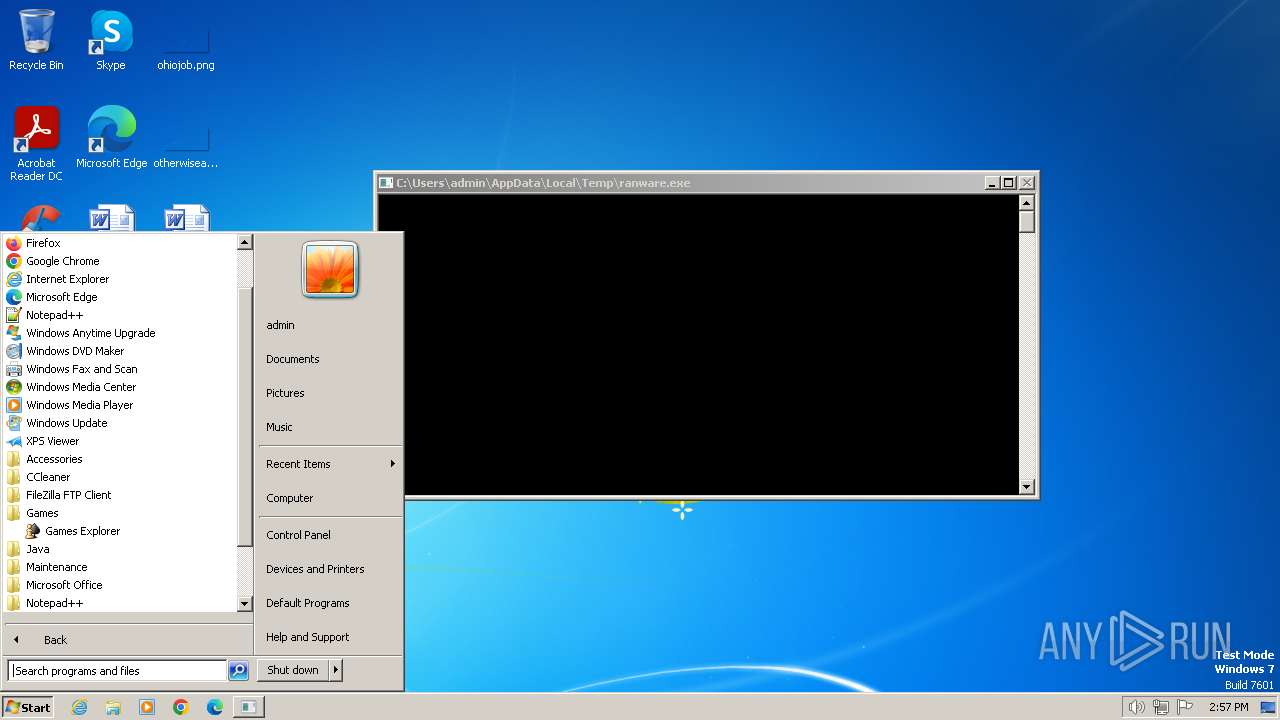Open Music from Start menu
The height and width of the screenshot is (720, 1280).
pos(330,427)
